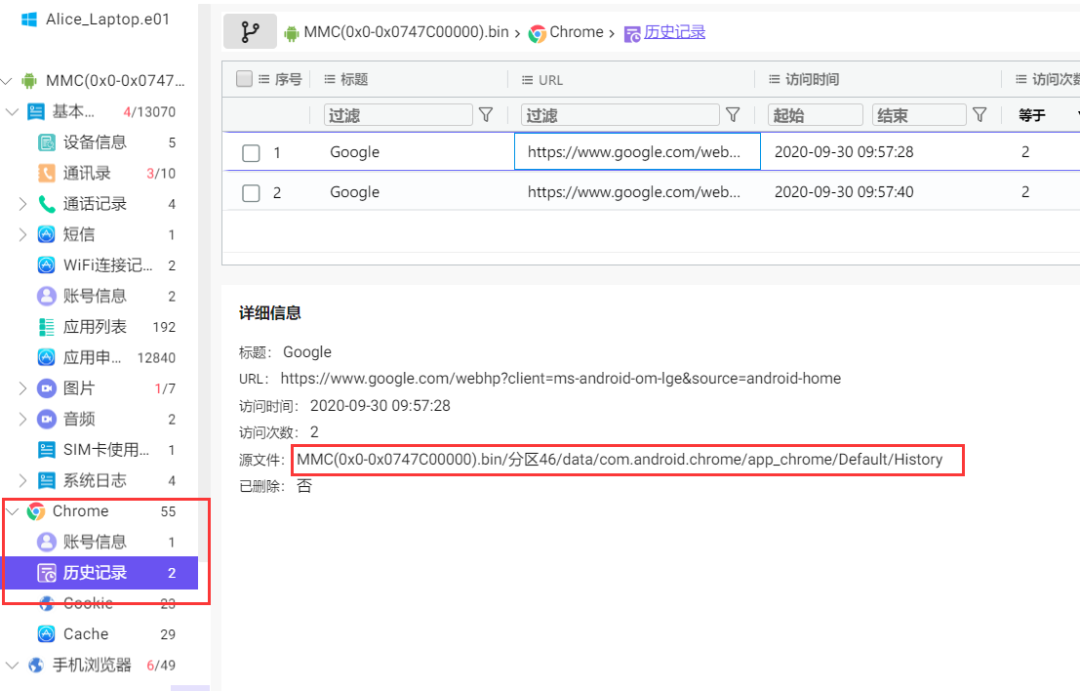Click the 账号信息 icon under 基本 section
This screenshot has width=1080, height=691.
point(46,296)
